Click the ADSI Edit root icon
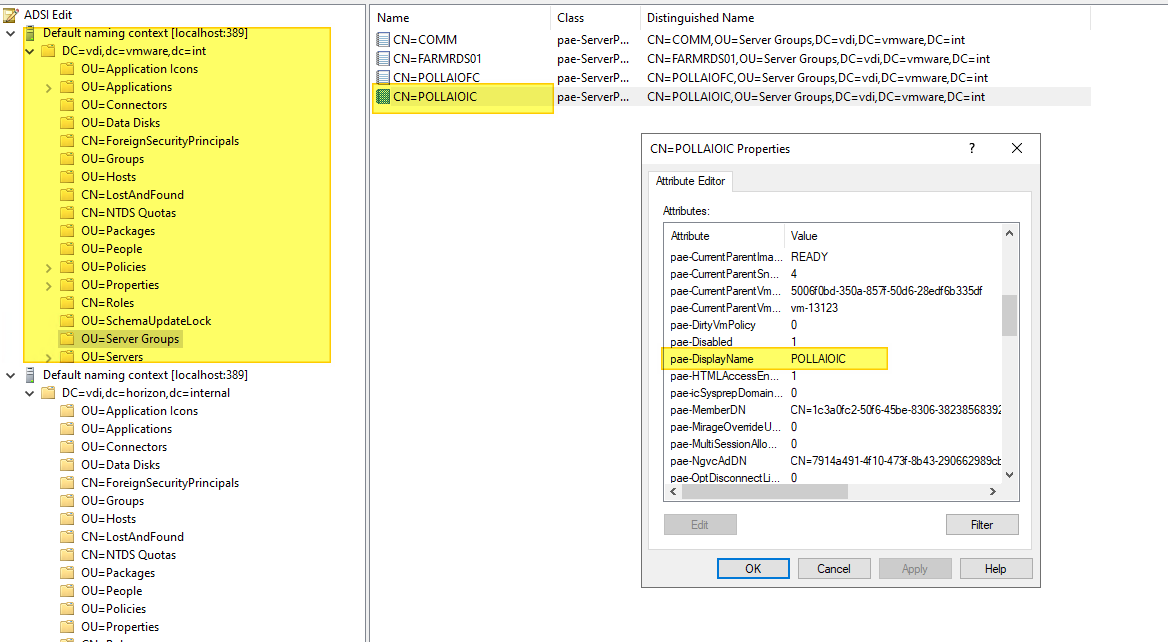This screenshot has height=642, width=1168. tap(11, 14)
